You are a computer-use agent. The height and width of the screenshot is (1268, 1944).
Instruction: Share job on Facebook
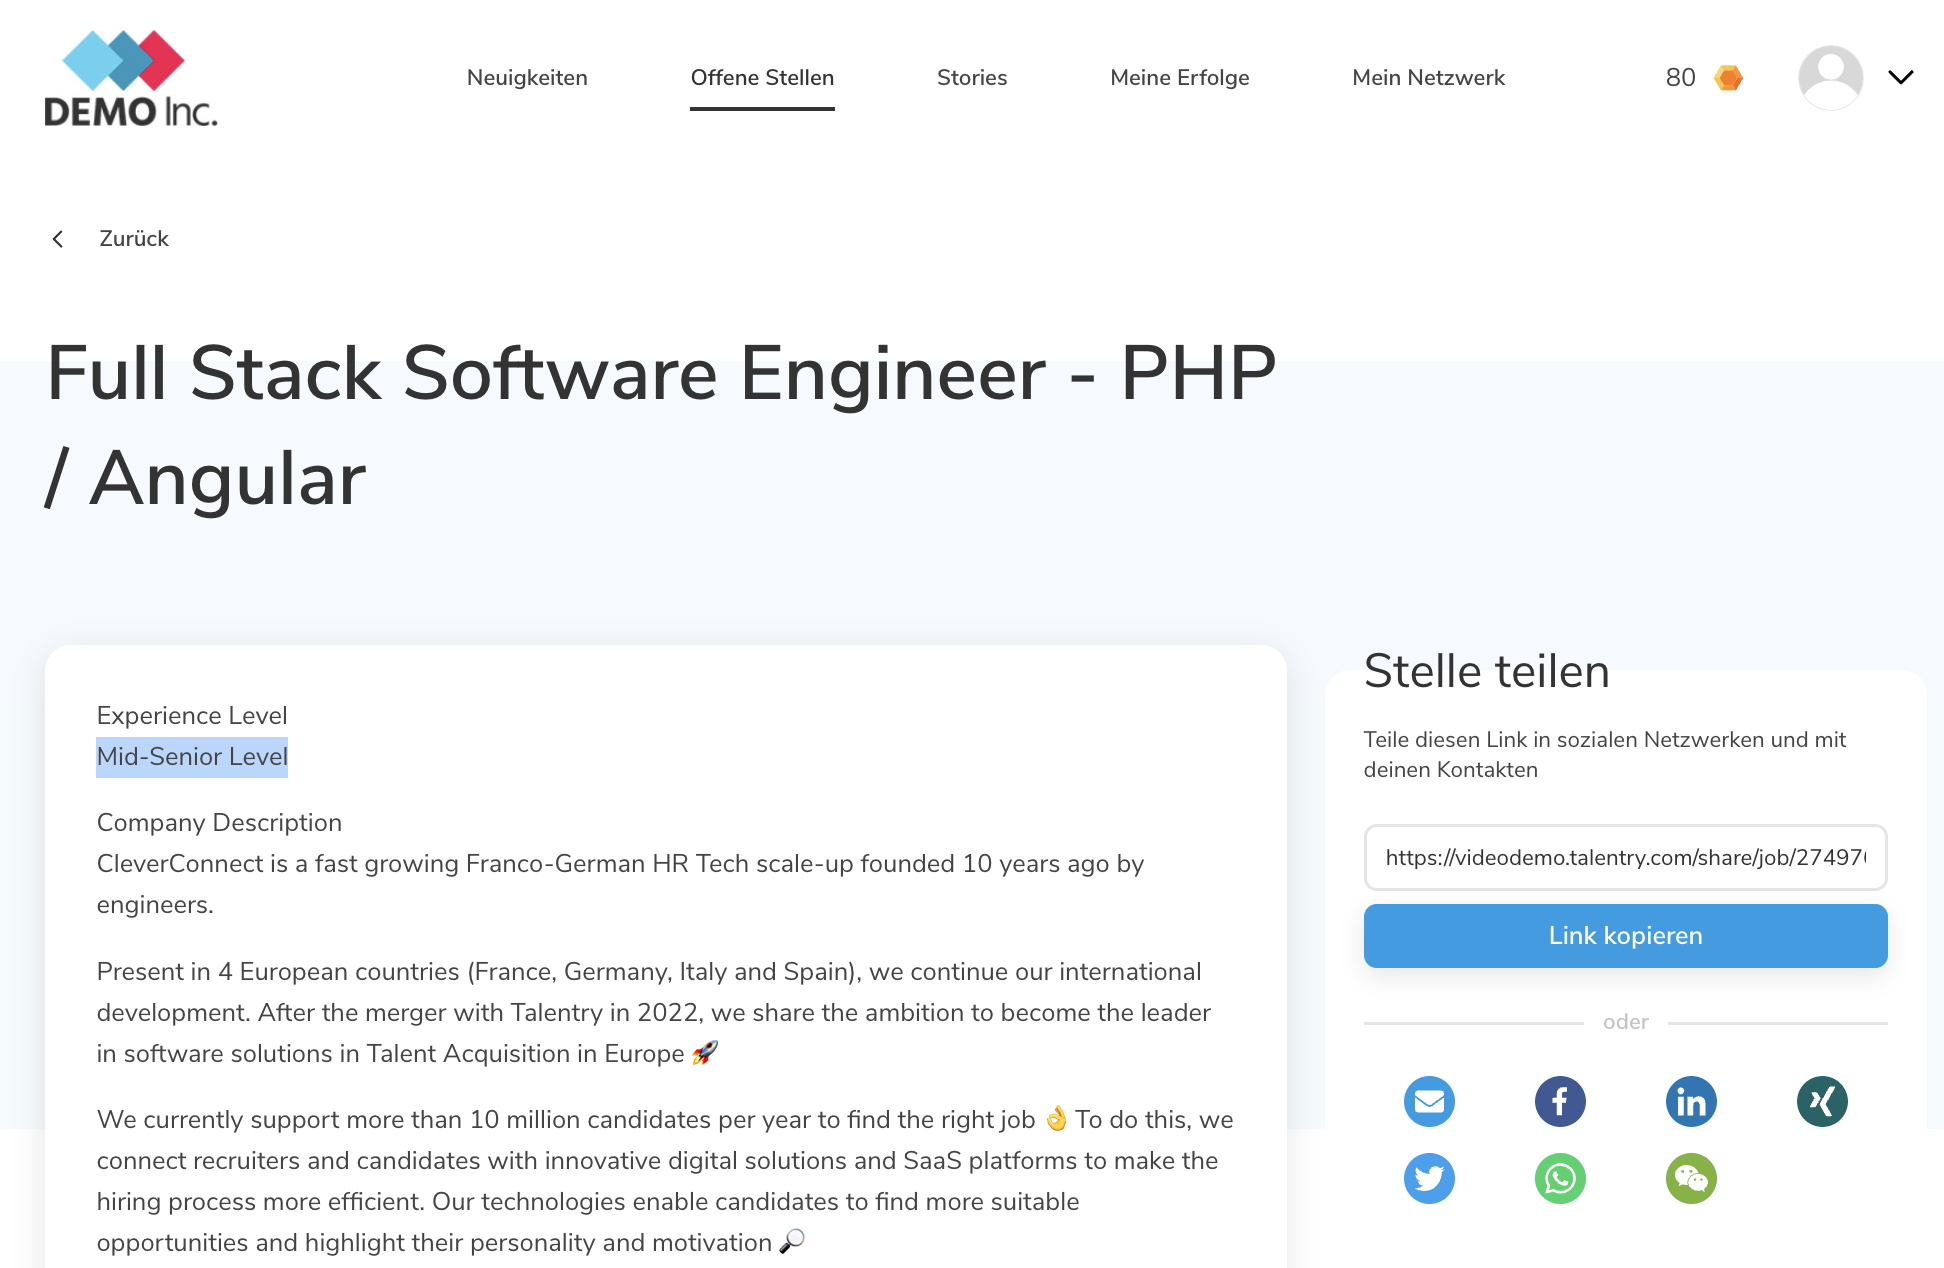click(1560, 1101)
